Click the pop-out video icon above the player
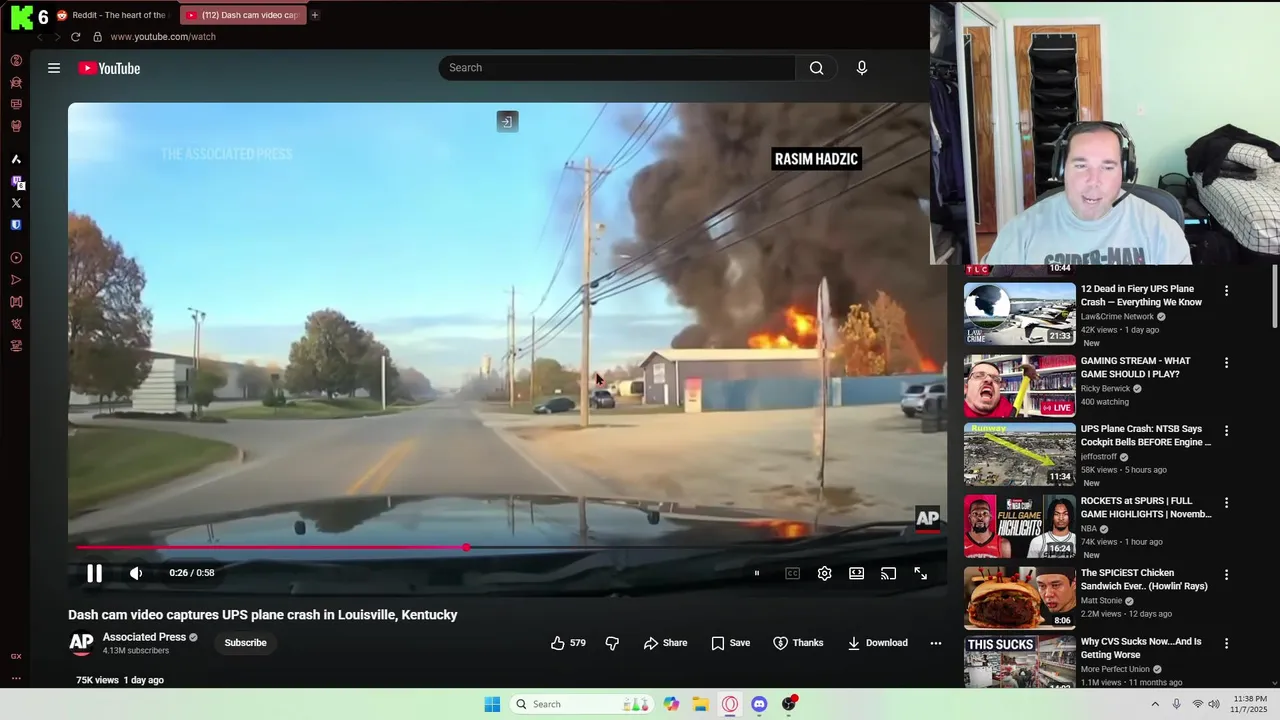Image resolution: width=1280 pixels, height=720 pixels. click(x=507, y=122)
